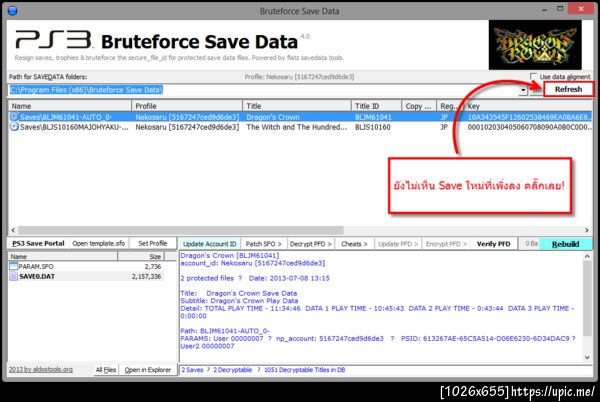Click Open in Explorer button
600x402 pixels.
coord(148,370)
